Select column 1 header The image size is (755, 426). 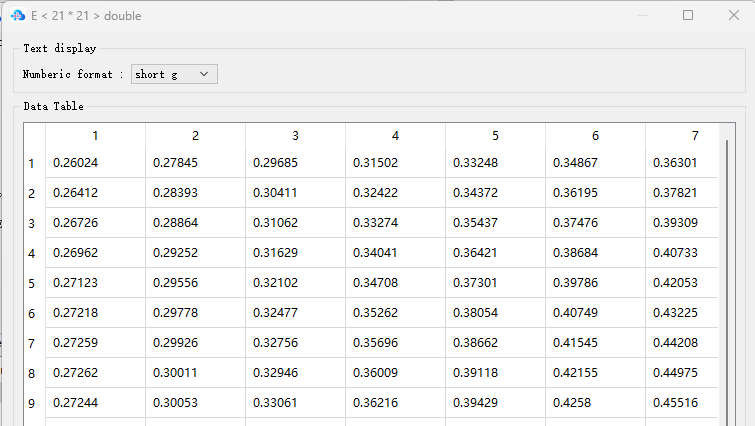click(95, 136)
